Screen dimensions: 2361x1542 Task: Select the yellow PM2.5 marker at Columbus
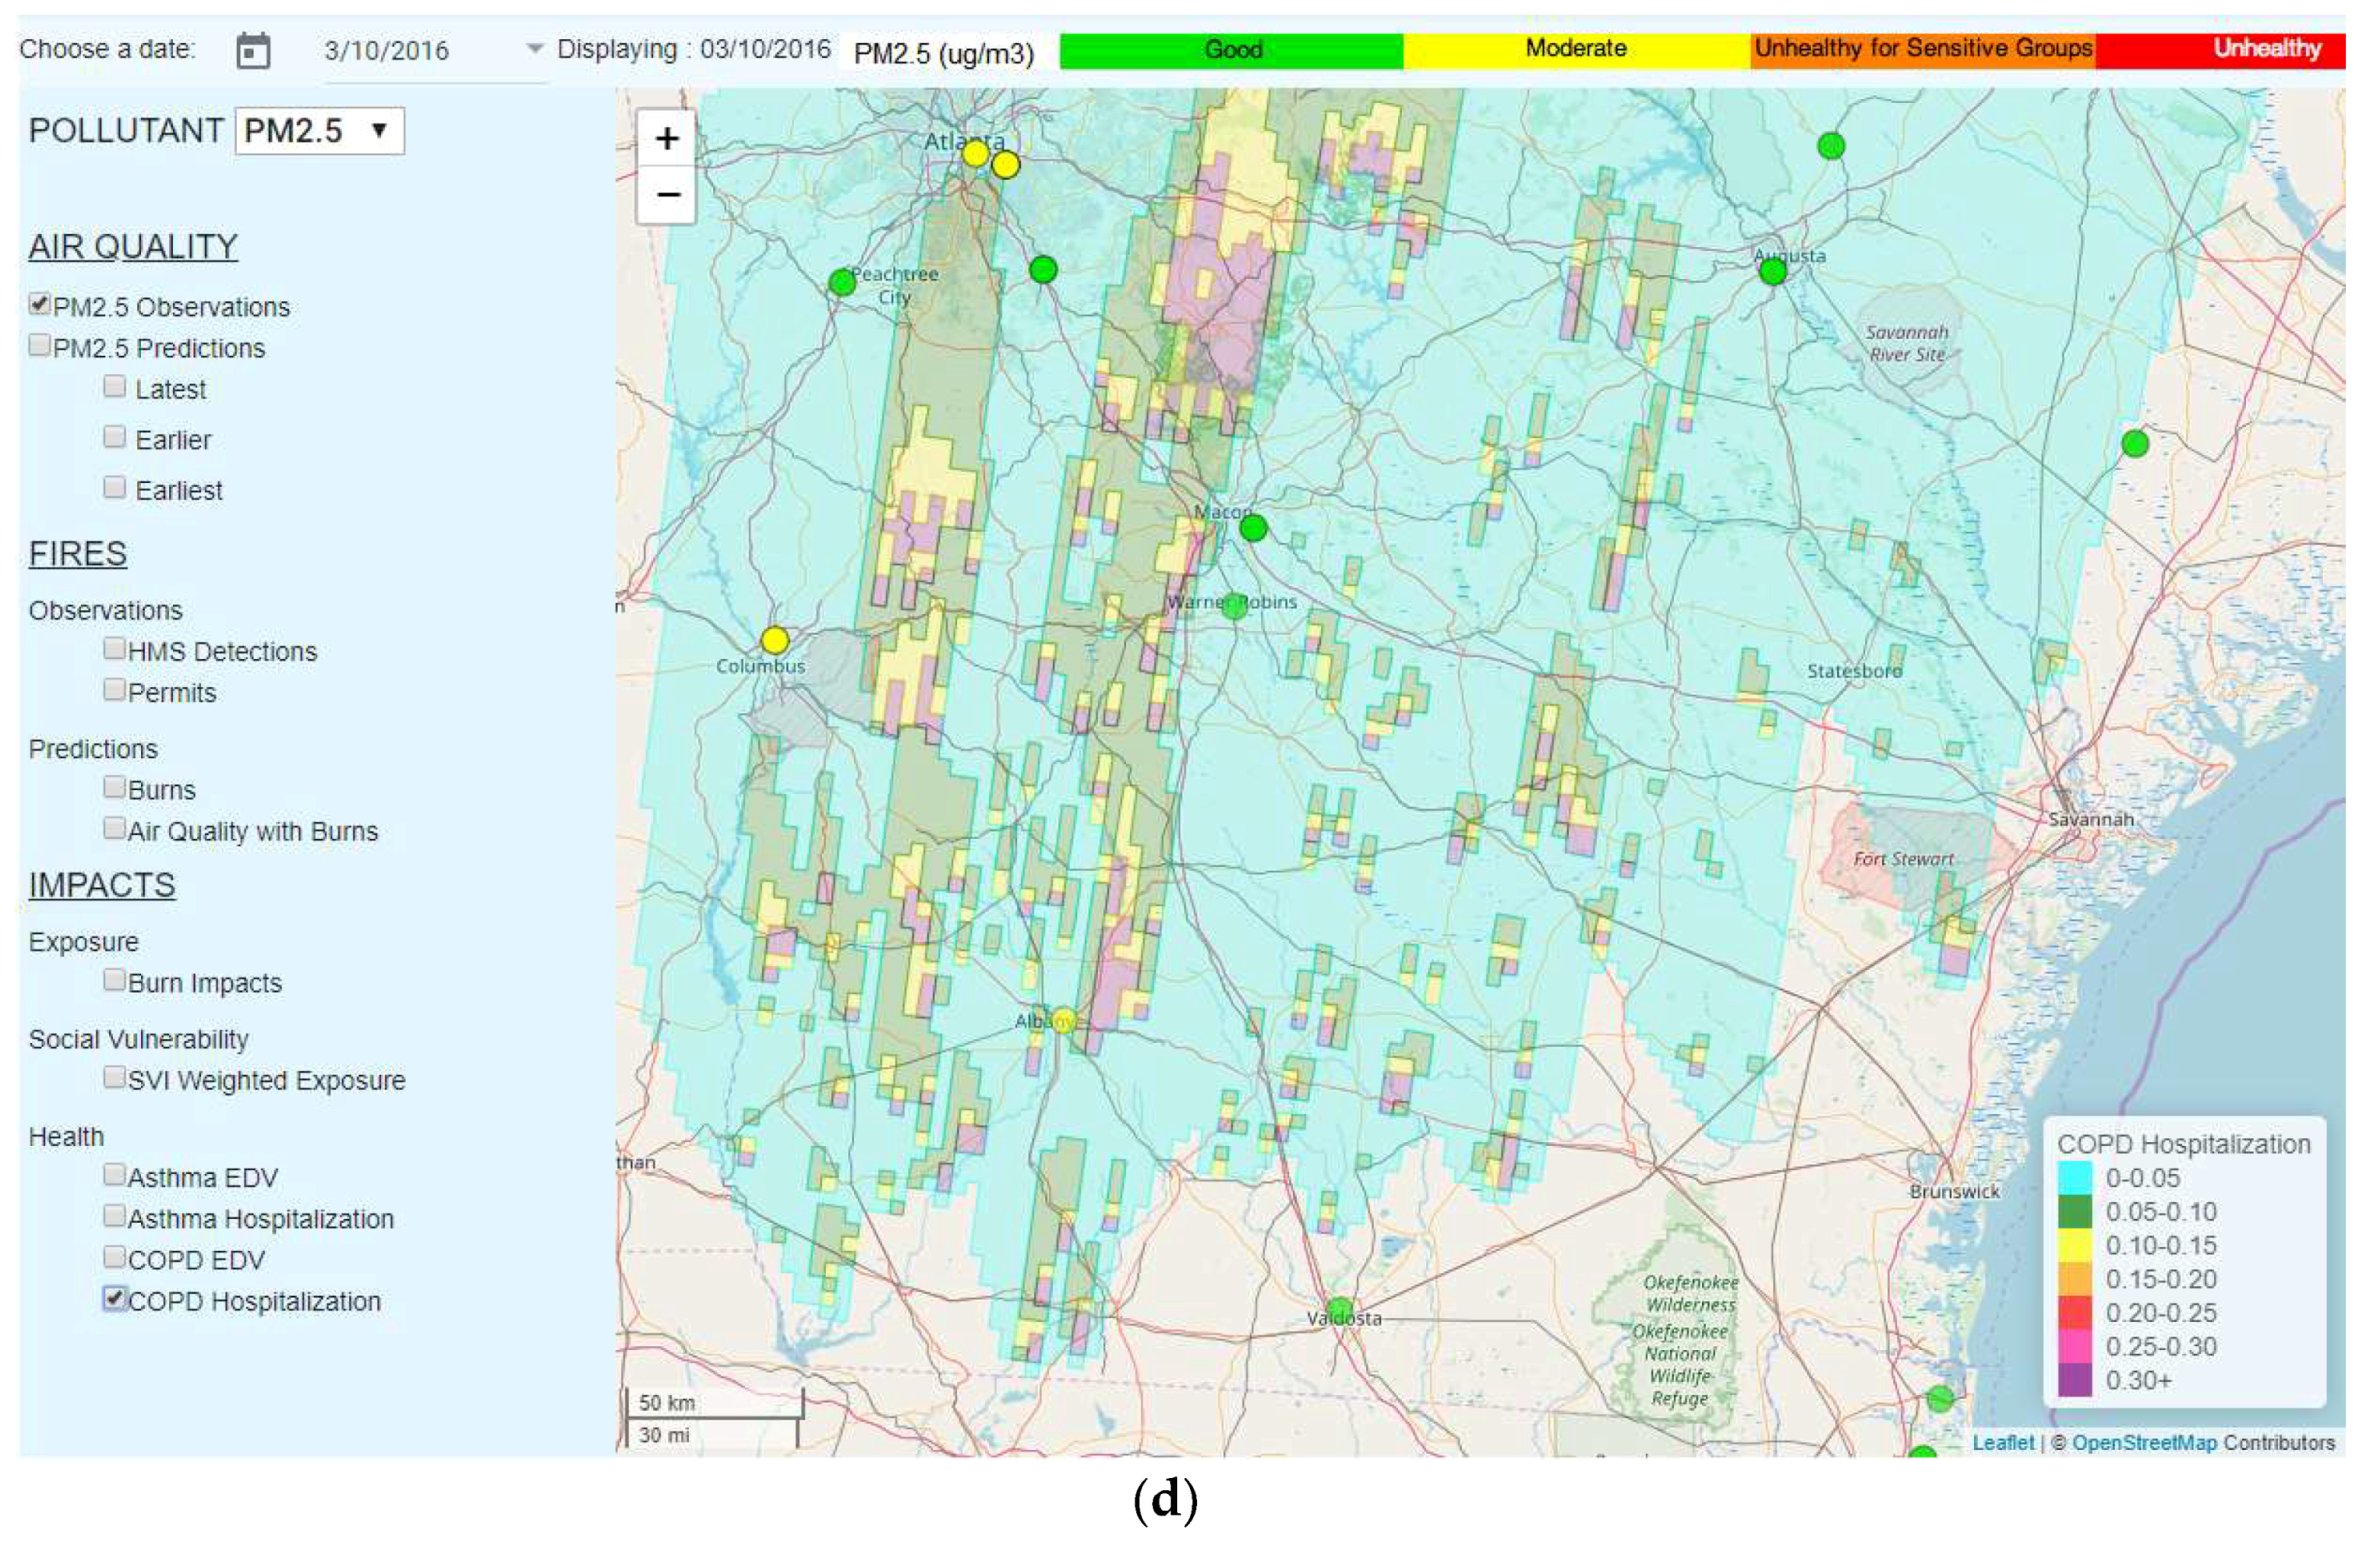coord(774,640)
